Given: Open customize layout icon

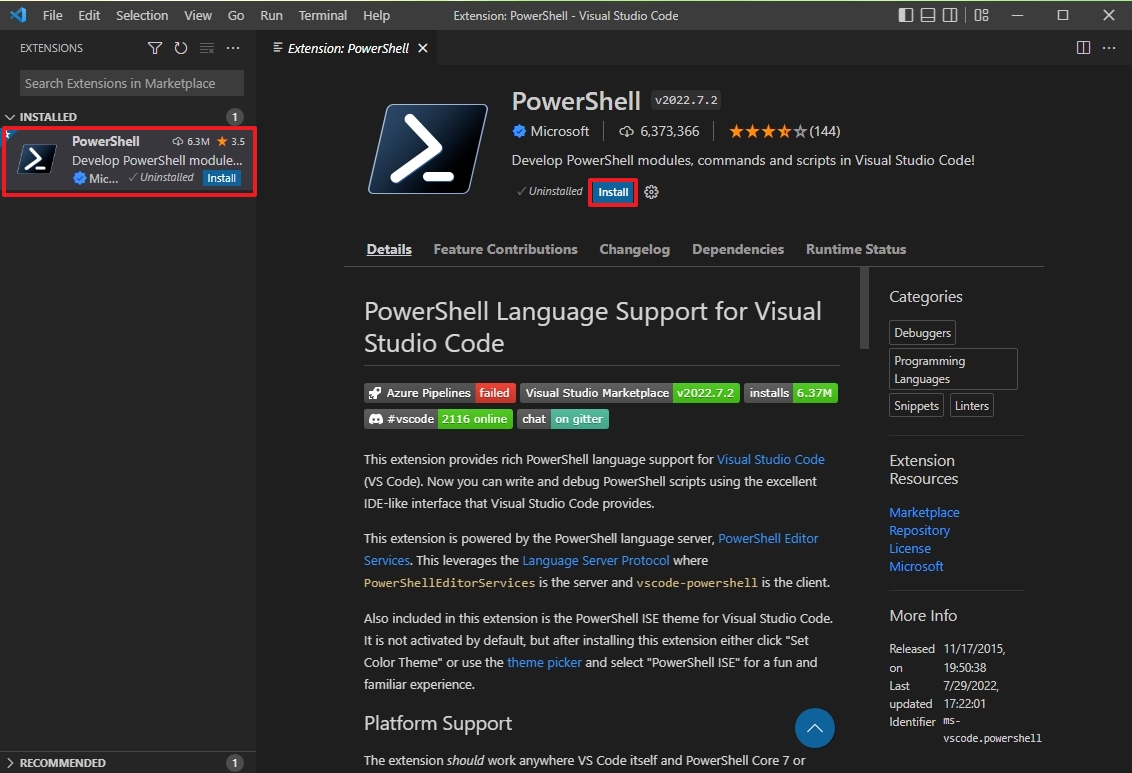Looking at the screenshot, I should (981, 15).
